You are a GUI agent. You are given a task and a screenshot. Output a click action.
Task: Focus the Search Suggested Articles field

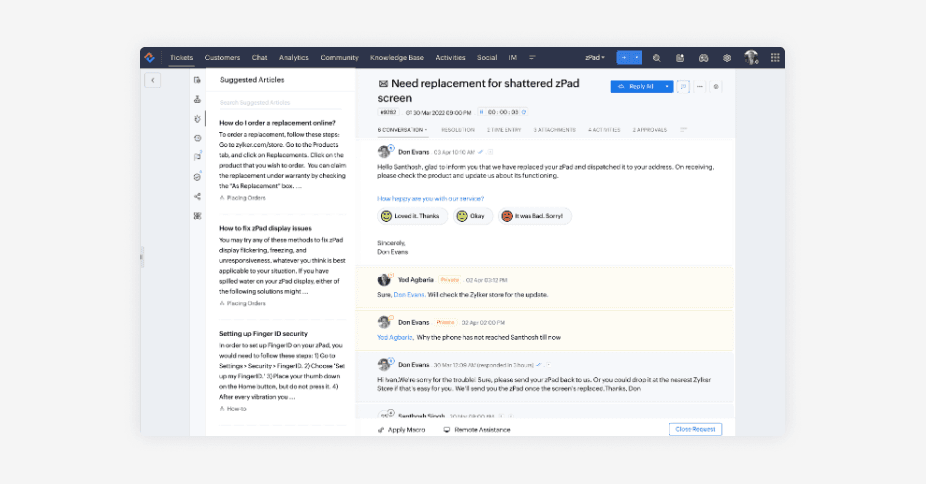click(280, 103)
